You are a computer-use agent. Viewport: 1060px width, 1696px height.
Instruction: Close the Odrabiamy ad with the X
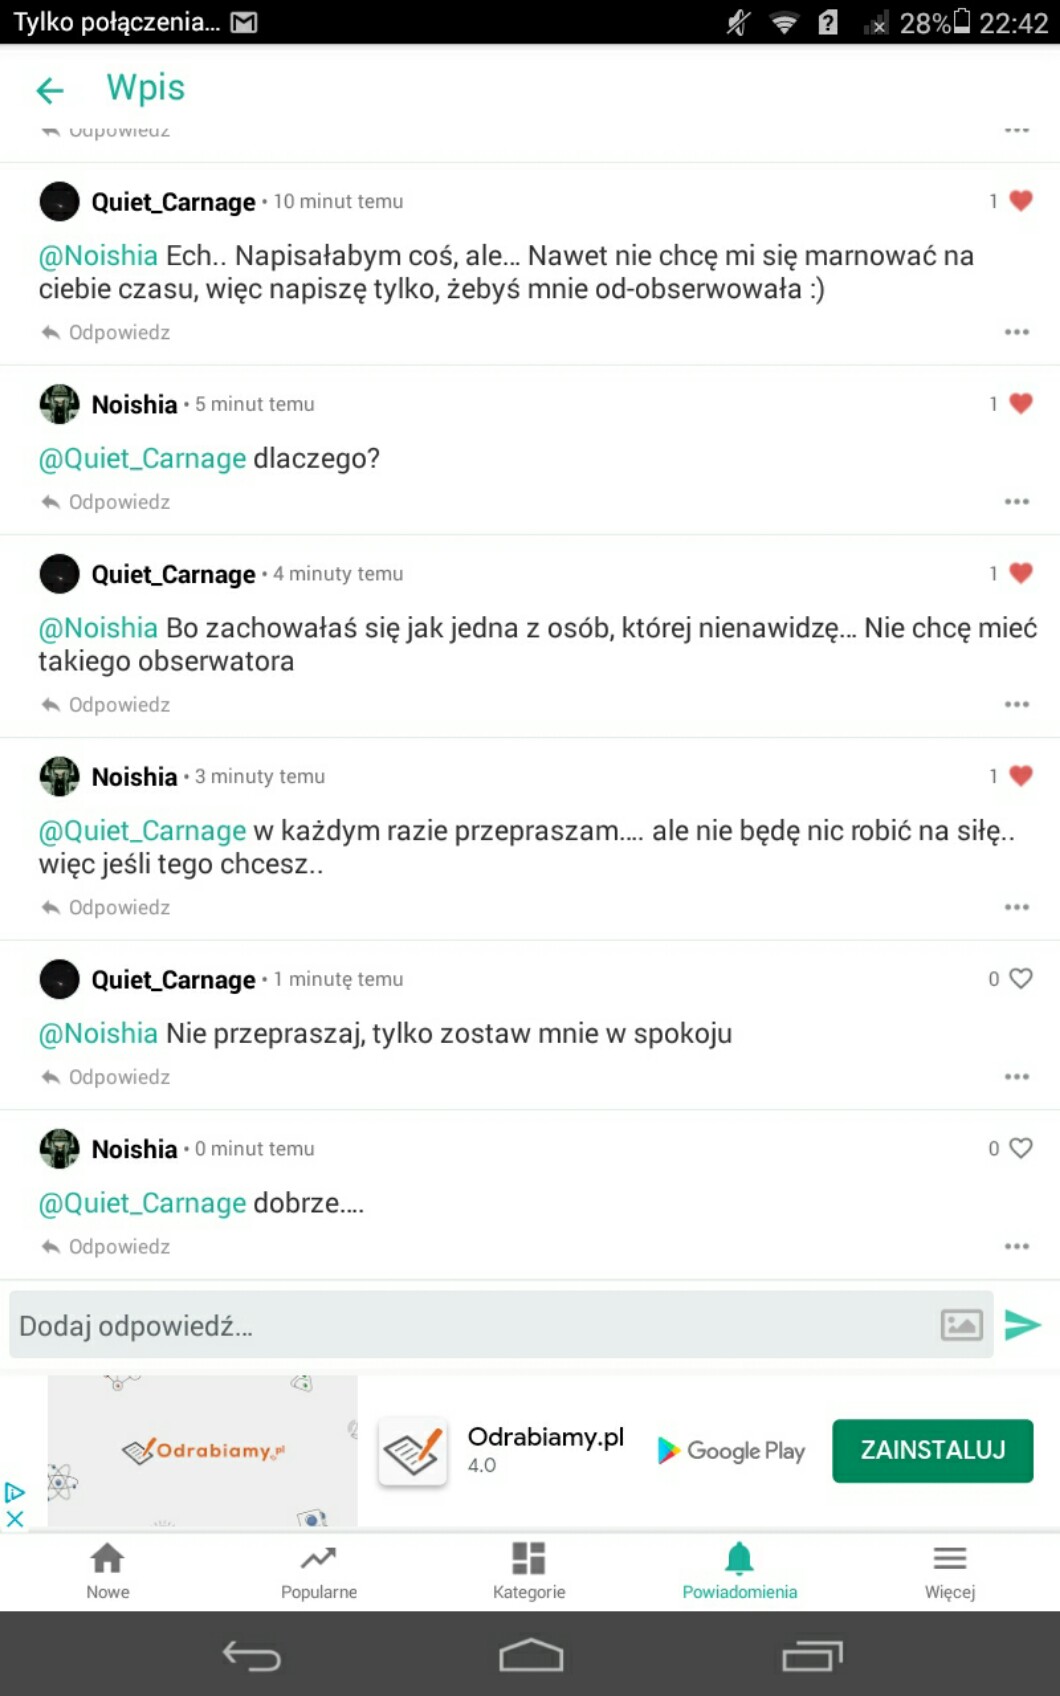15,1518
